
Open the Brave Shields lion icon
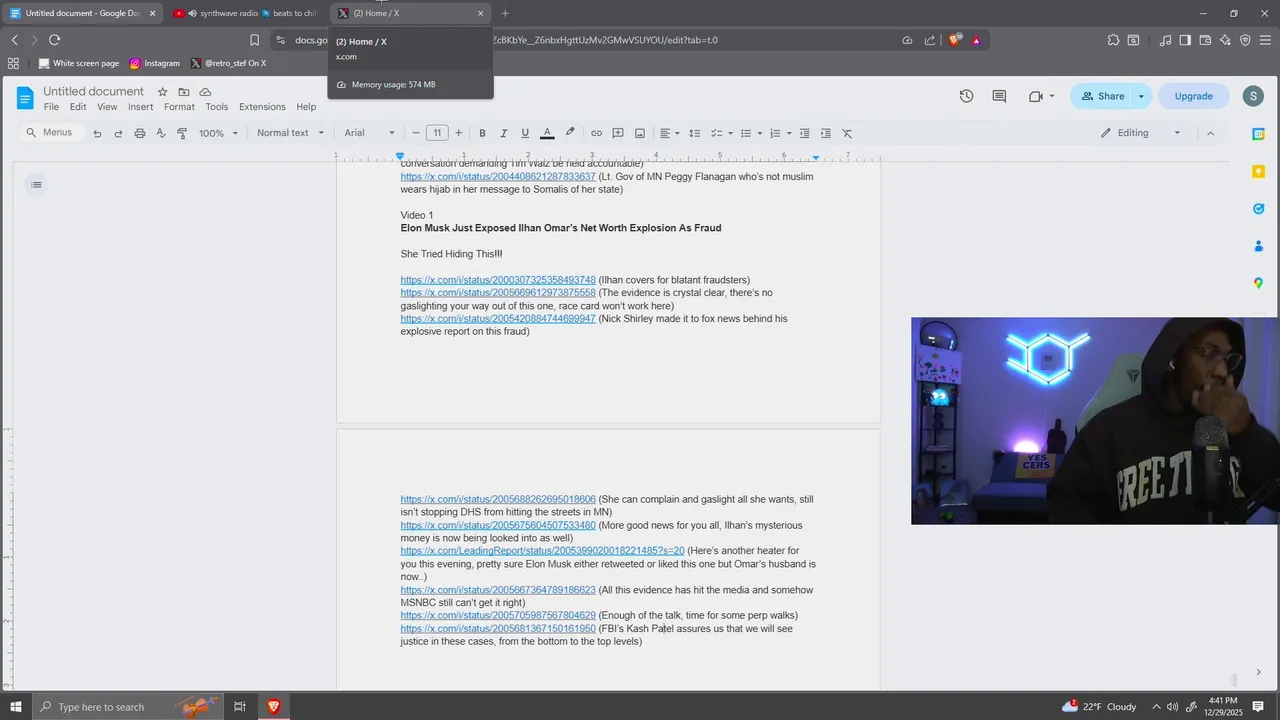954,40
